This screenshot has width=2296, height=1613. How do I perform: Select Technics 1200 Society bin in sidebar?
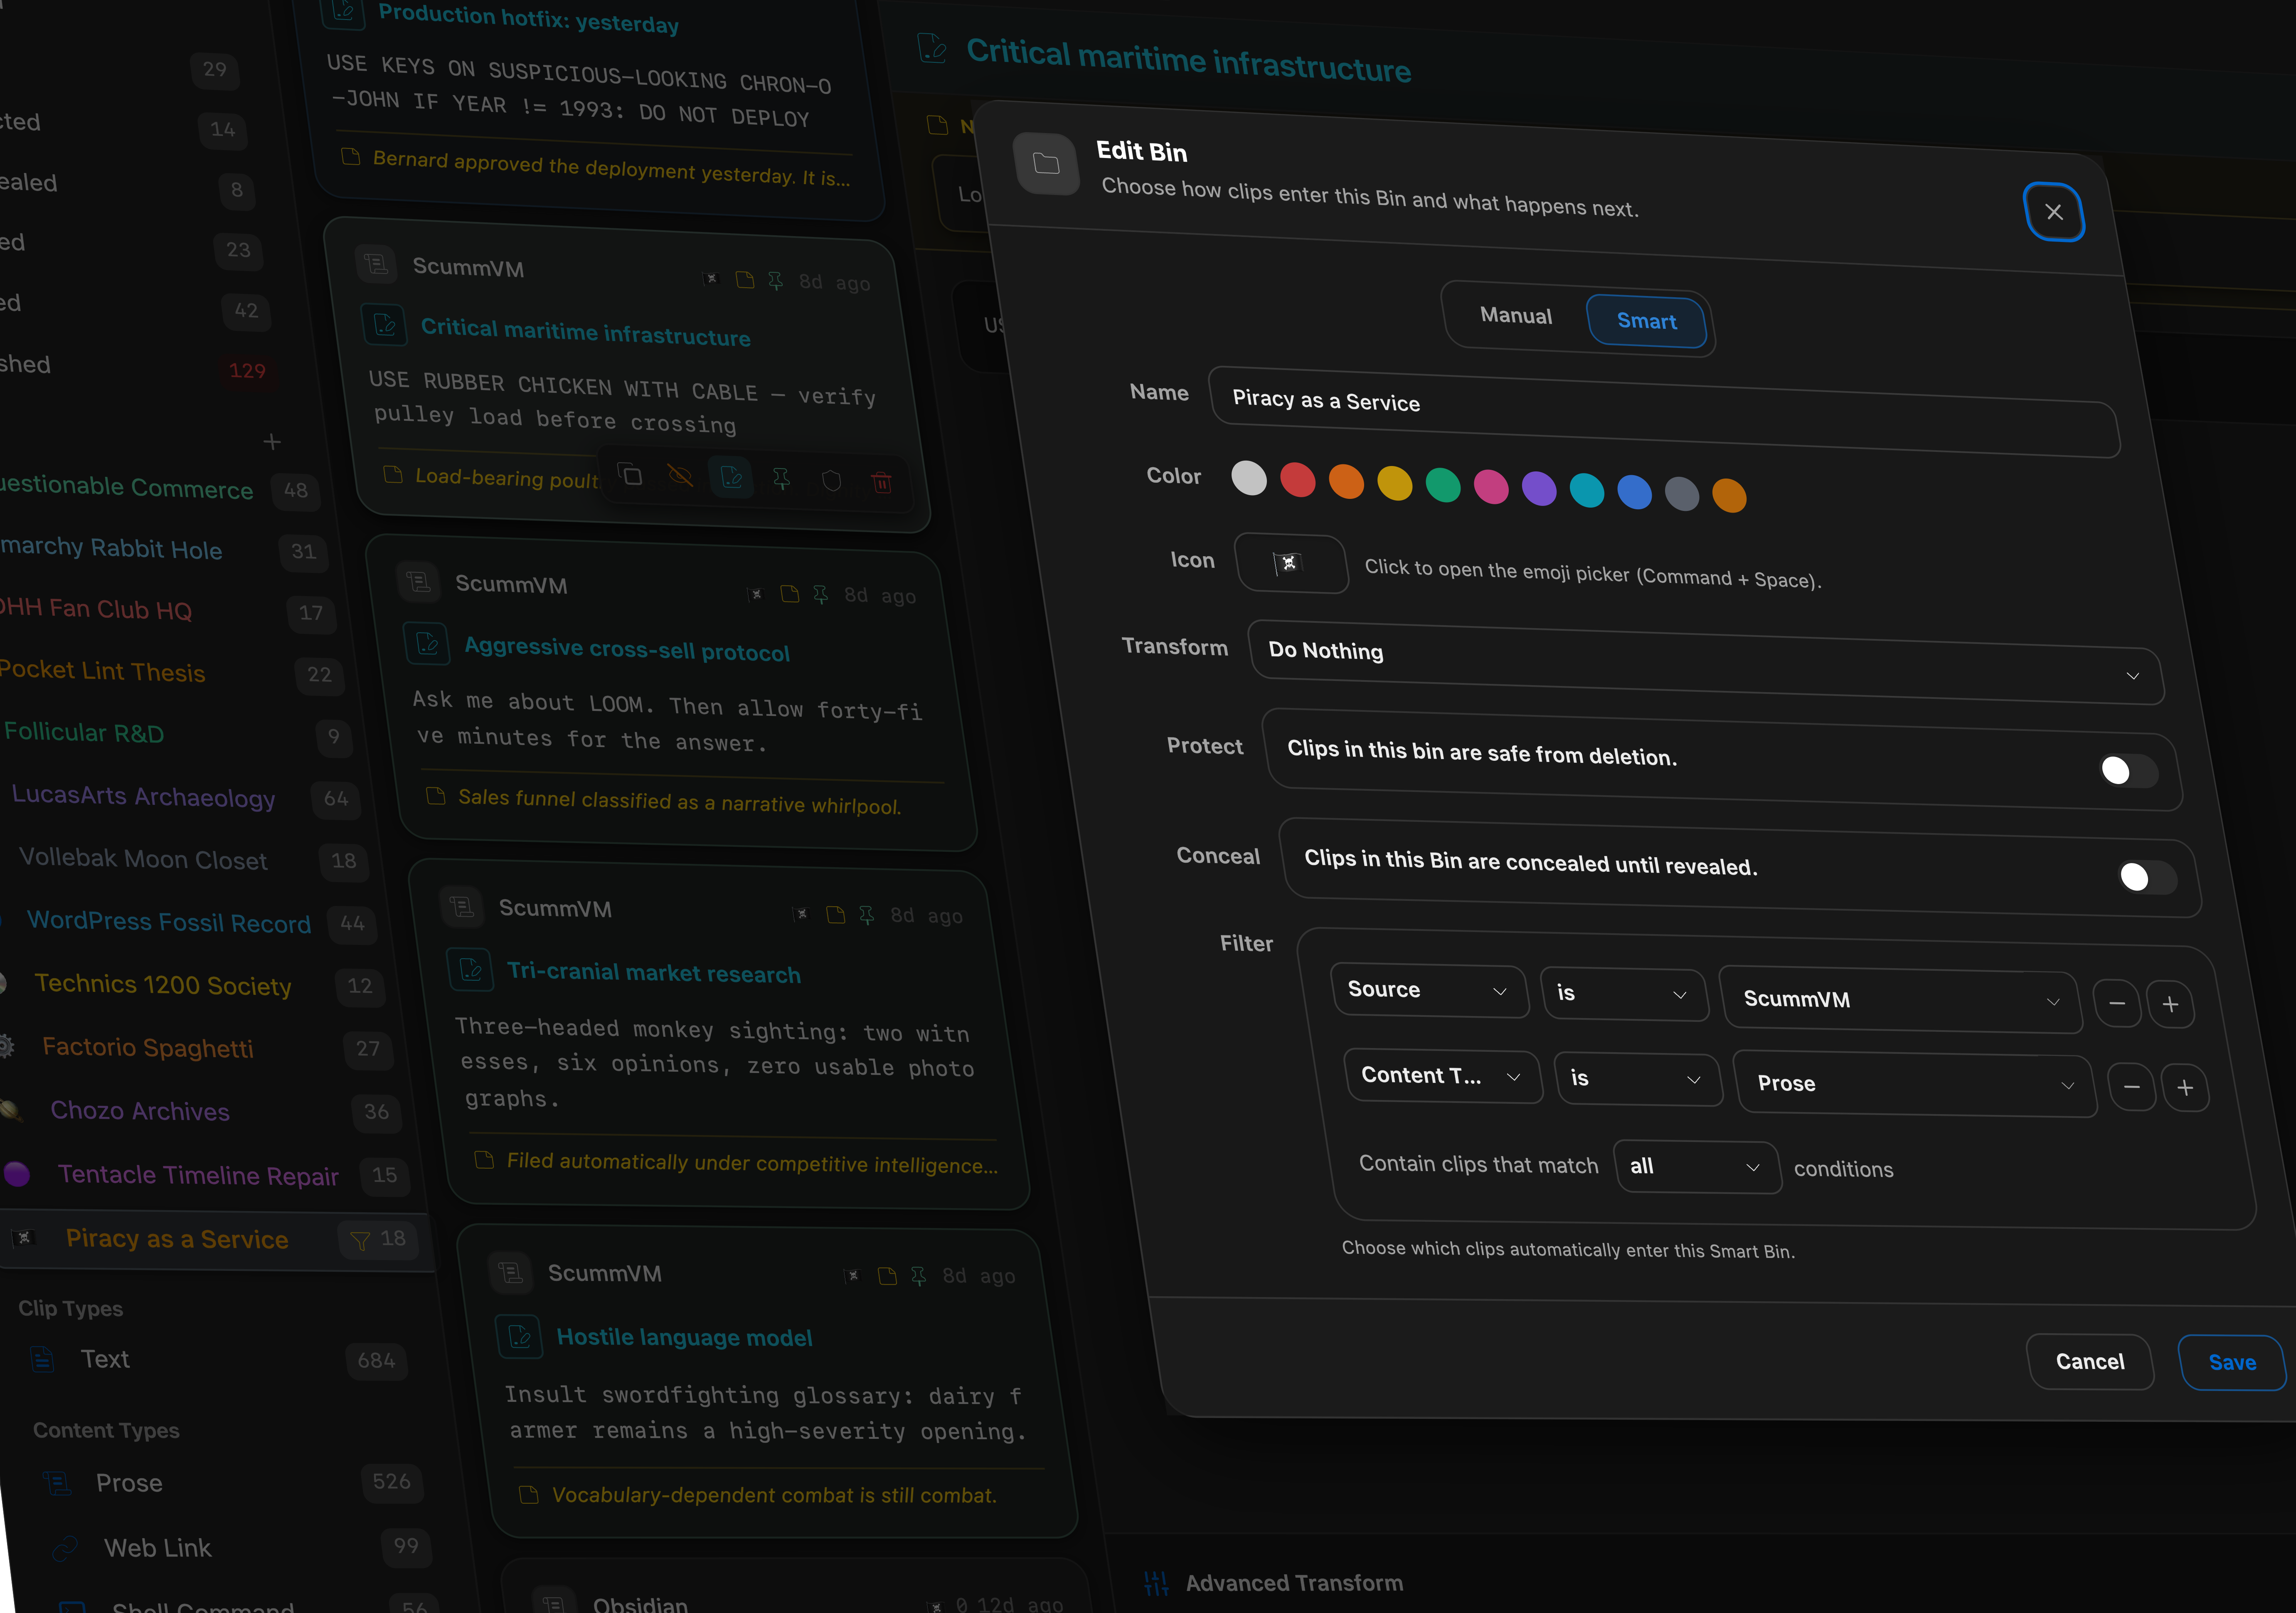tap(163, 985)
